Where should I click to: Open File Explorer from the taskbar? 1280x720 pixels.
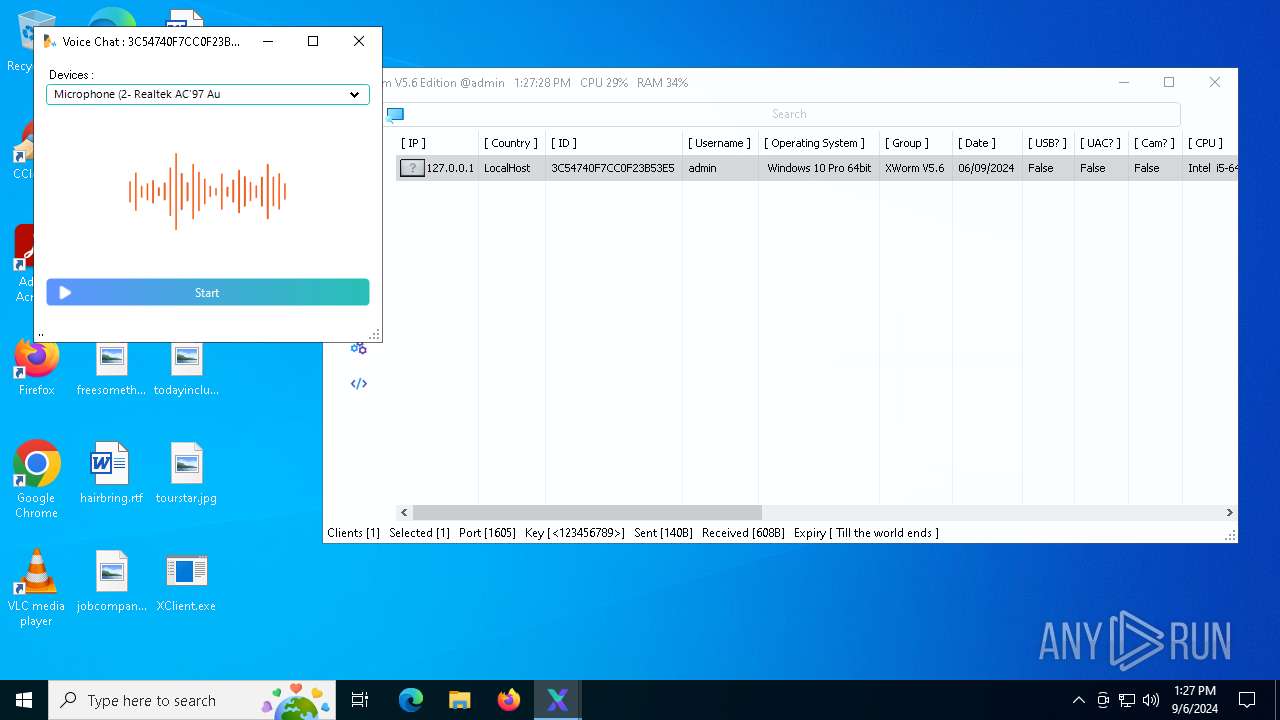point(460,700)
